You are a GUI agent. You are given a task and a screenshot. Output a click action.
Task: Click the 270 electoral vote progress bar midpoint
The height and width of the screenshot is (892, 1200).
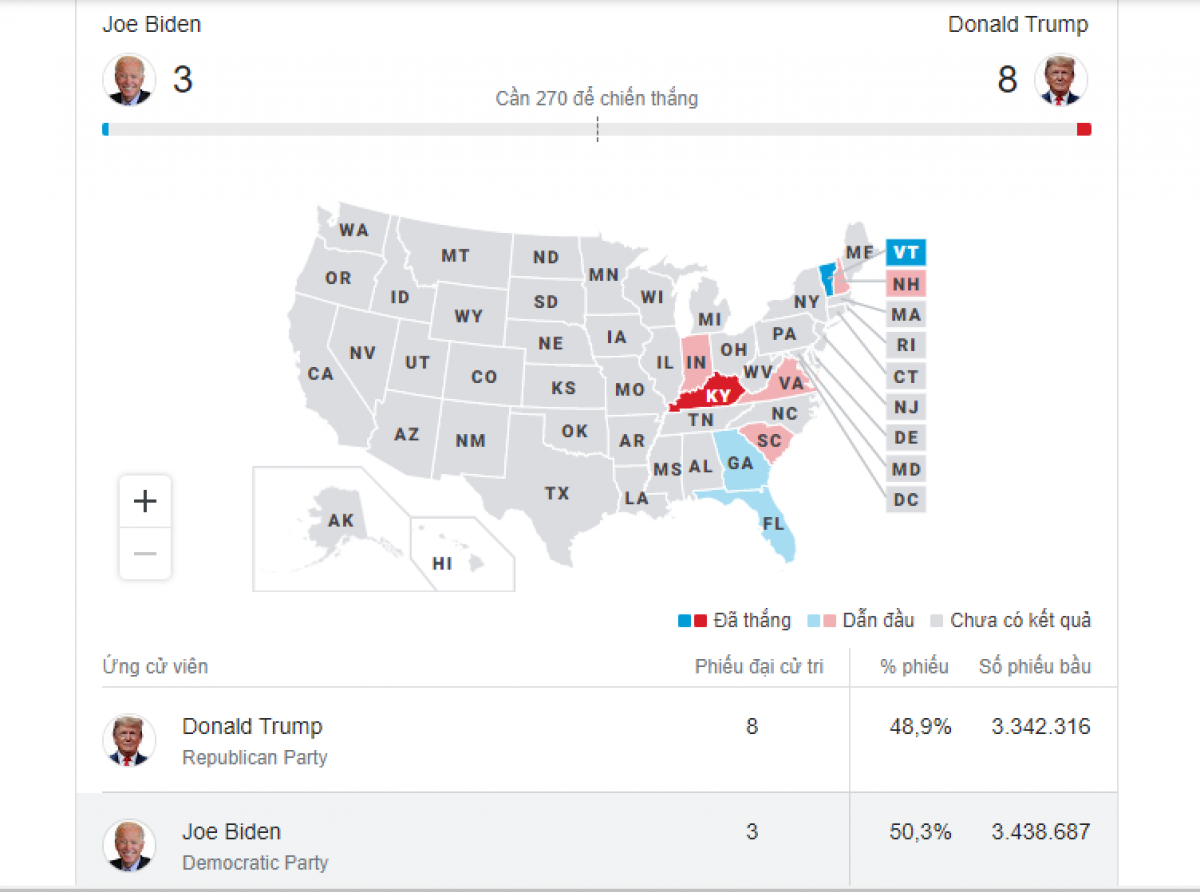tap(597, 129)
